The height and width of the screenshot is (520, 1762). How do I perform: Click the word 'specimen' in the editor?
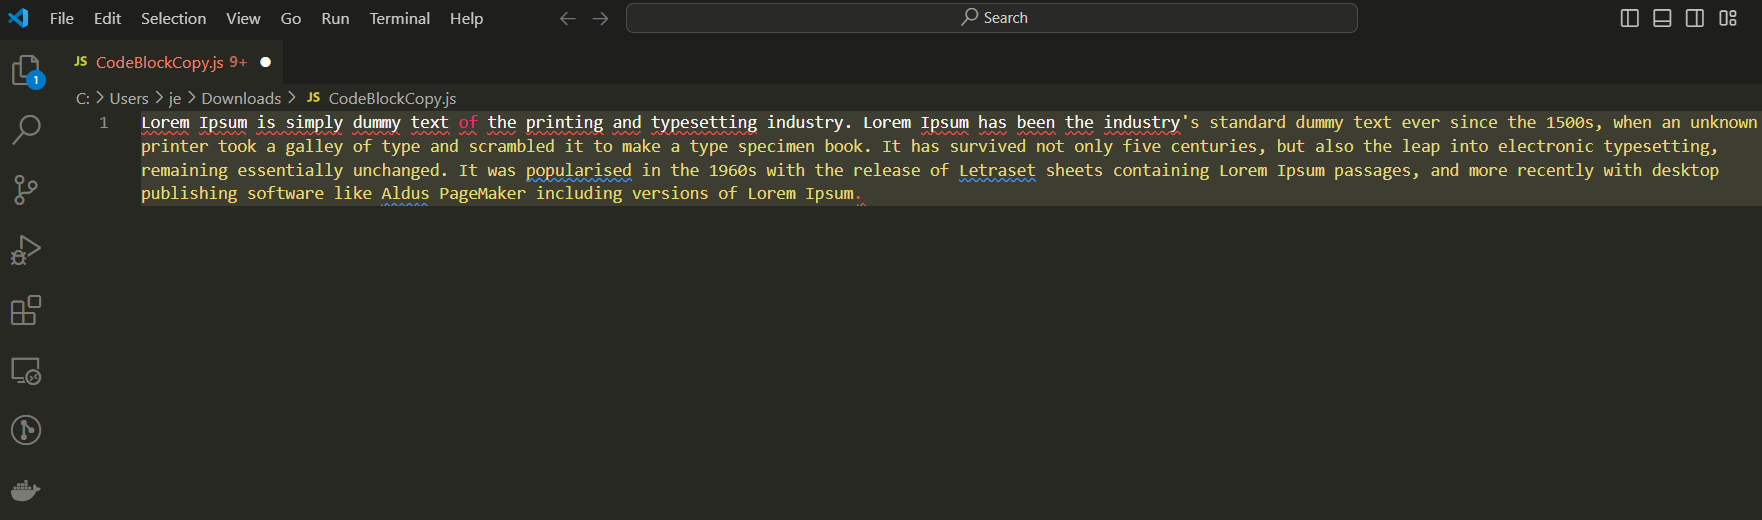[776, 146]
